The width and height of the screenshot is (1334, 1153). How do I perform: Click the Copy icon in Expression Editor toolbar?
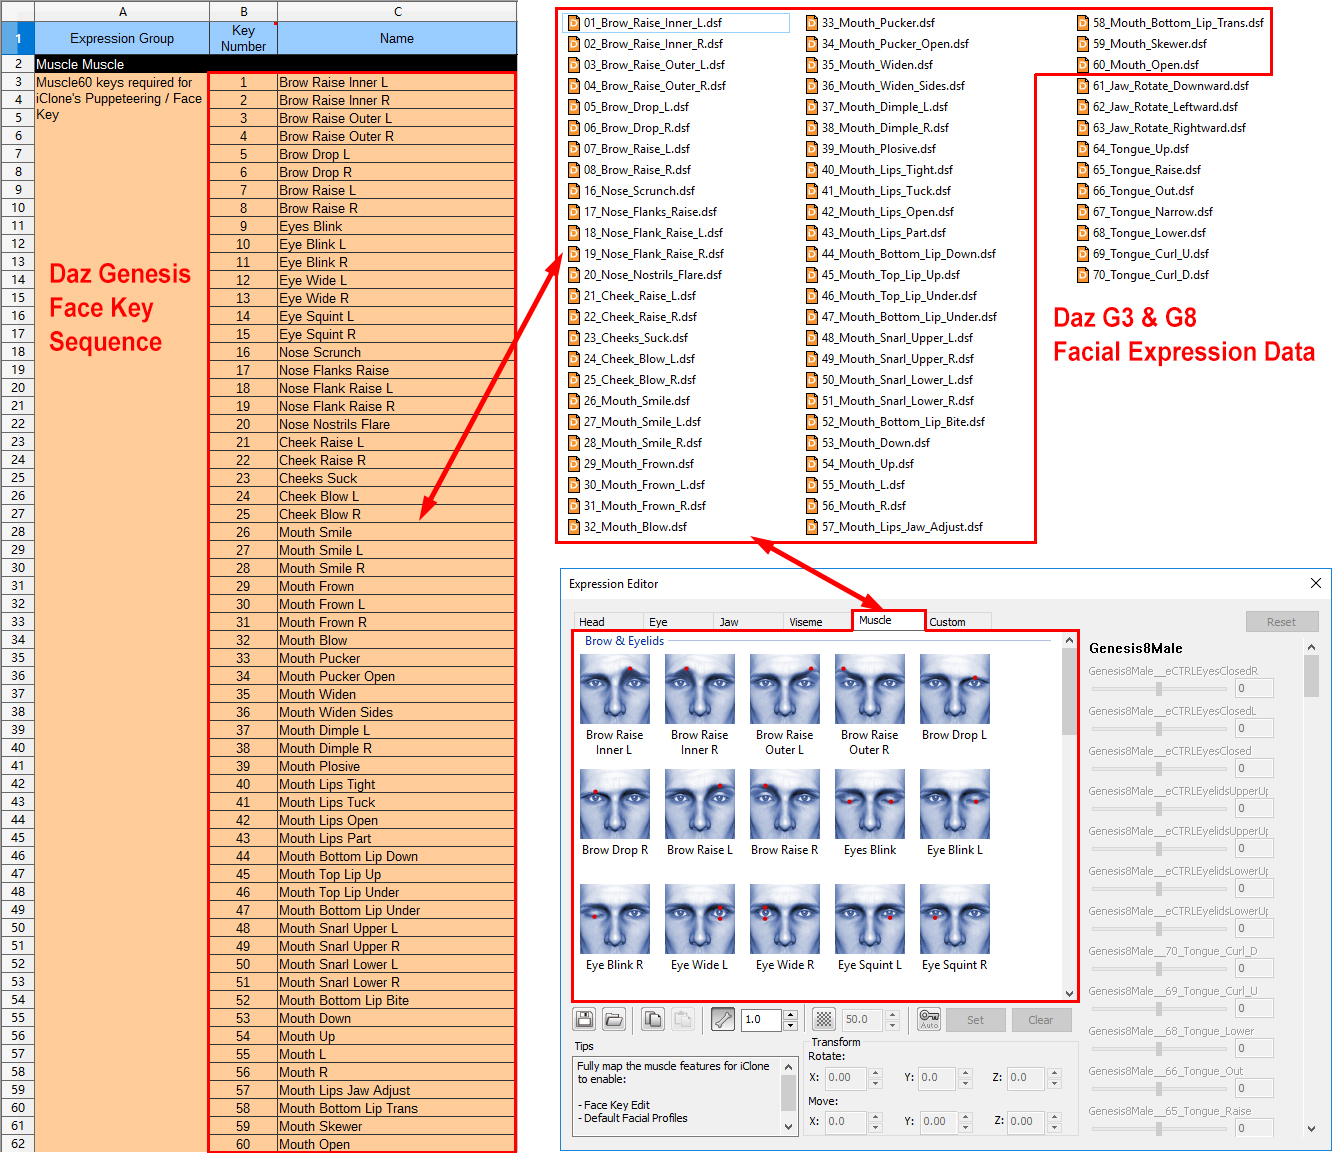pyautogui.click(x=653, y=1019)
